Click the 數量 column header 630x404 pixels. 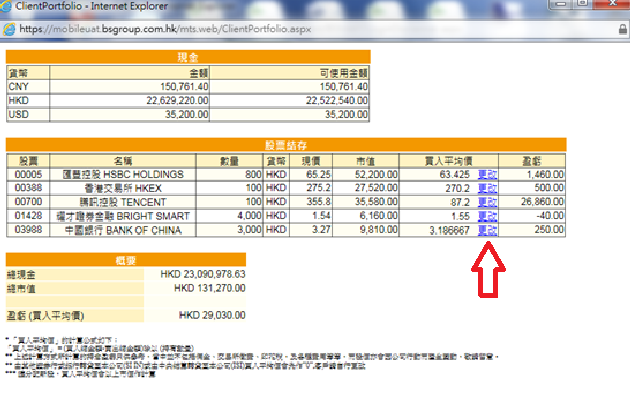[x=229, y=161]
